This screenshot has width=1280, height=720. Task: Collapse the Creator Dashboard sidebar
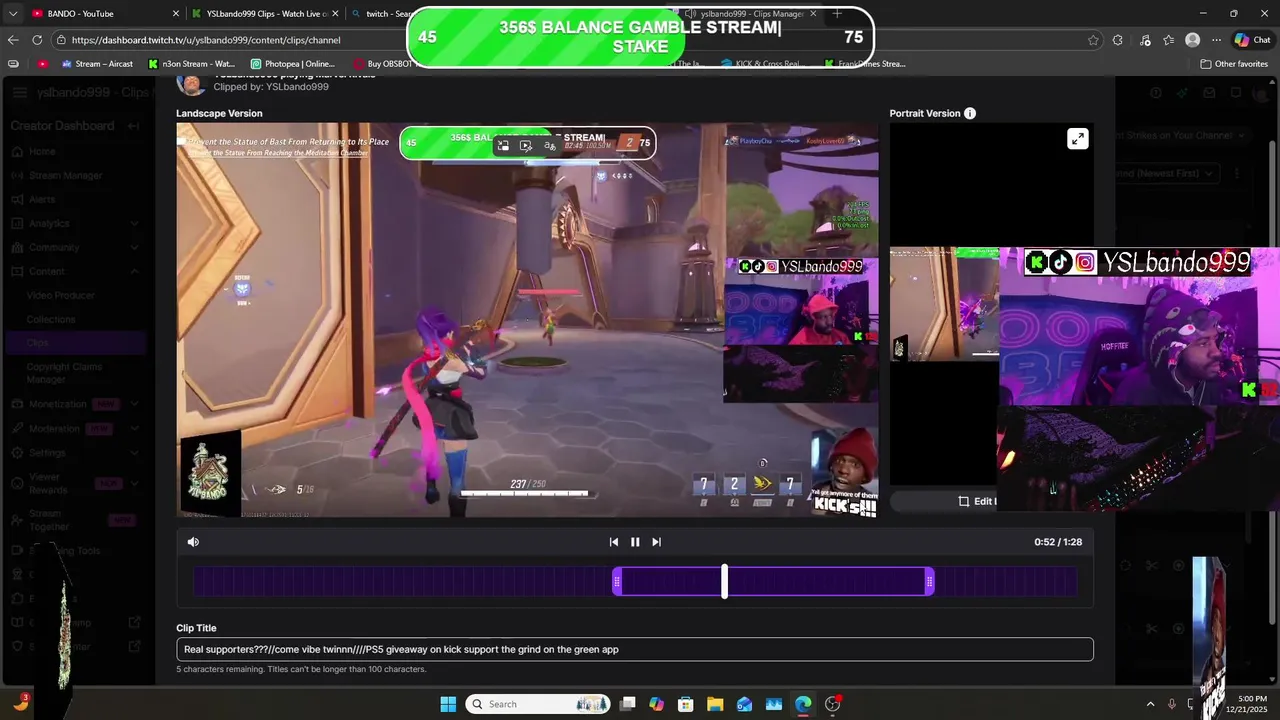point(133,126)
